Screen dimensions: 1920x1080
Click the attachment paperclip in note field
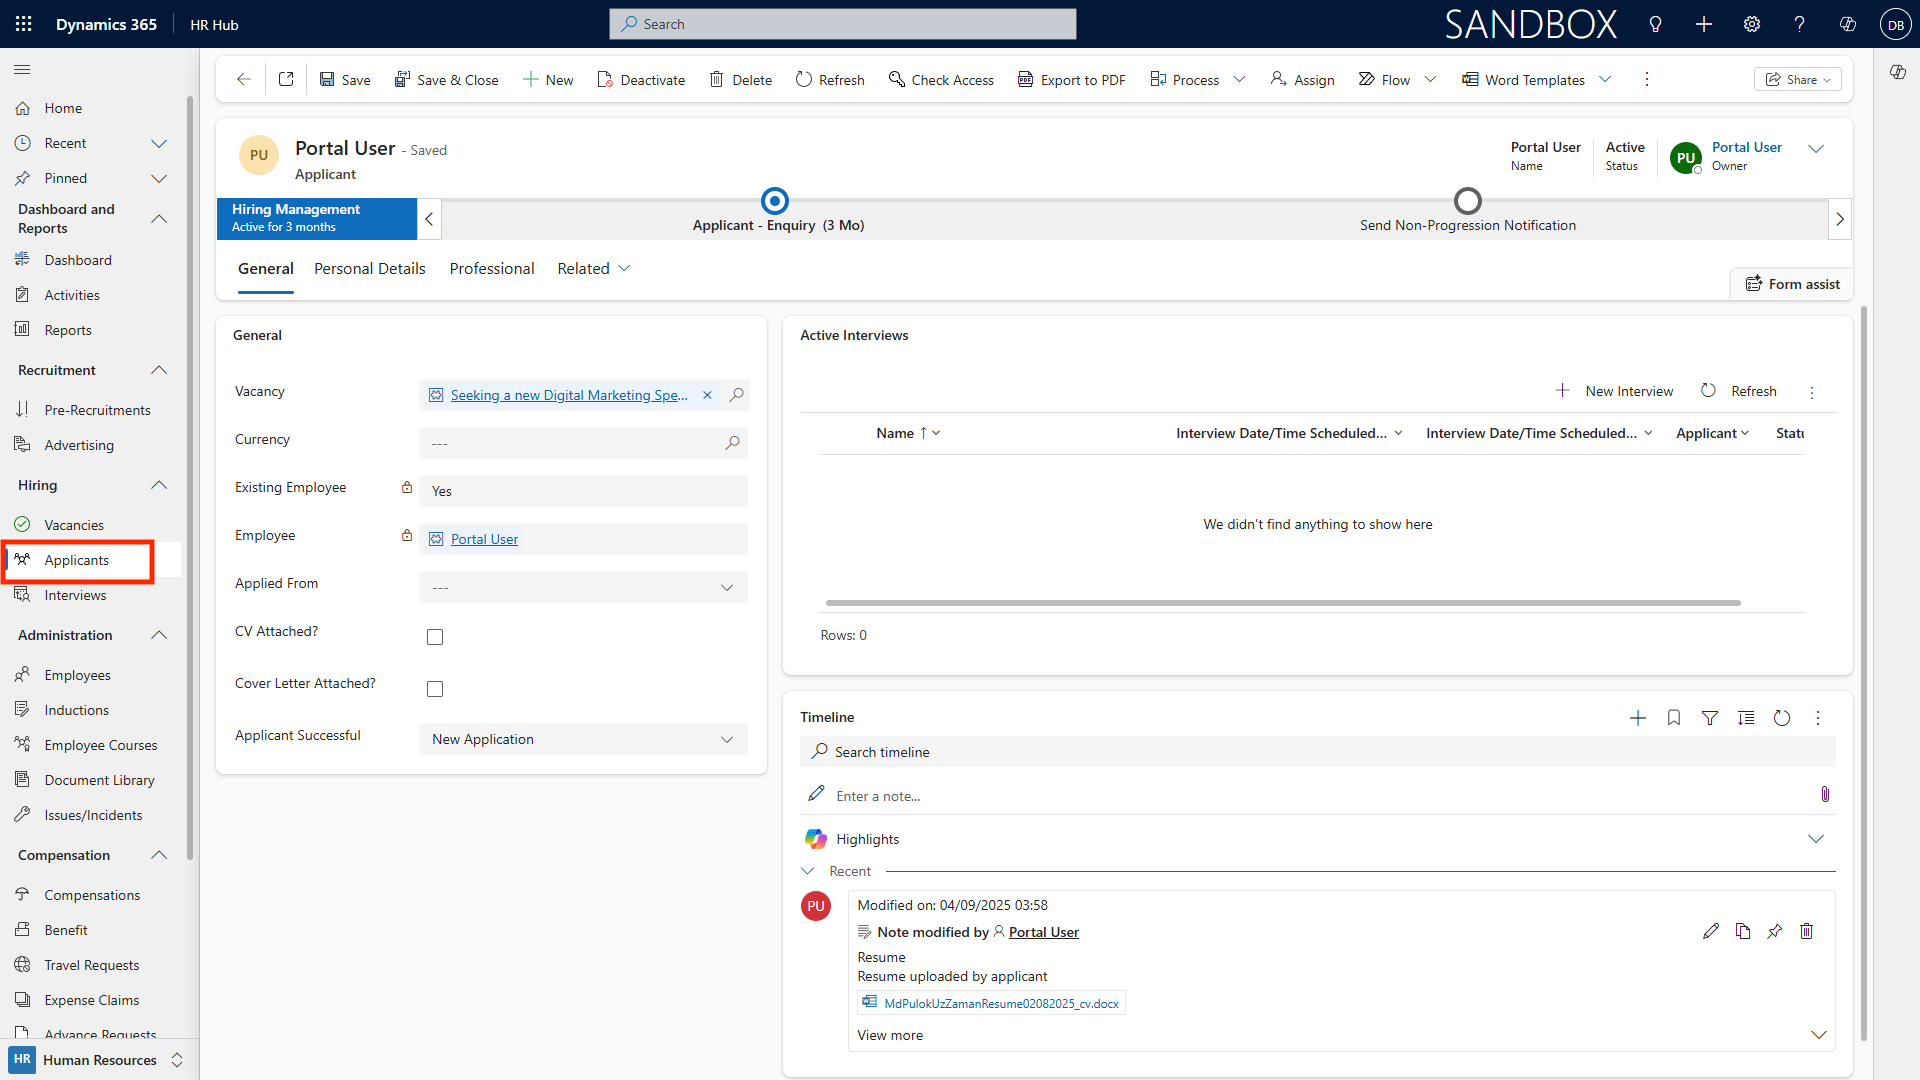click(x=1825, y=794)
